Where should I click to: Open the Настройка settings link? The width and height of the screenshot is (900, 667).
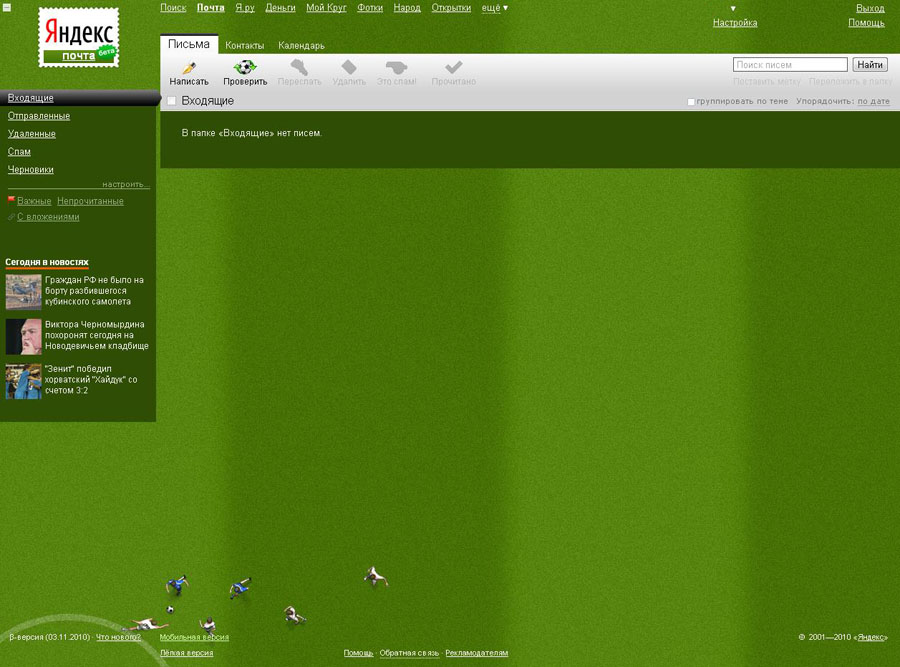(x=735, y=23)
